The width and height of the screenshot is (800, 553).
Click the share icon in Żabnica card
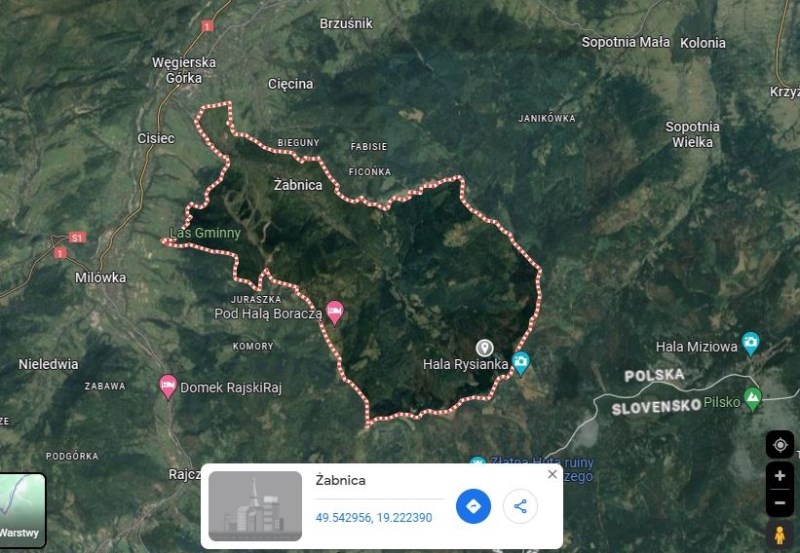click(520, 506)
